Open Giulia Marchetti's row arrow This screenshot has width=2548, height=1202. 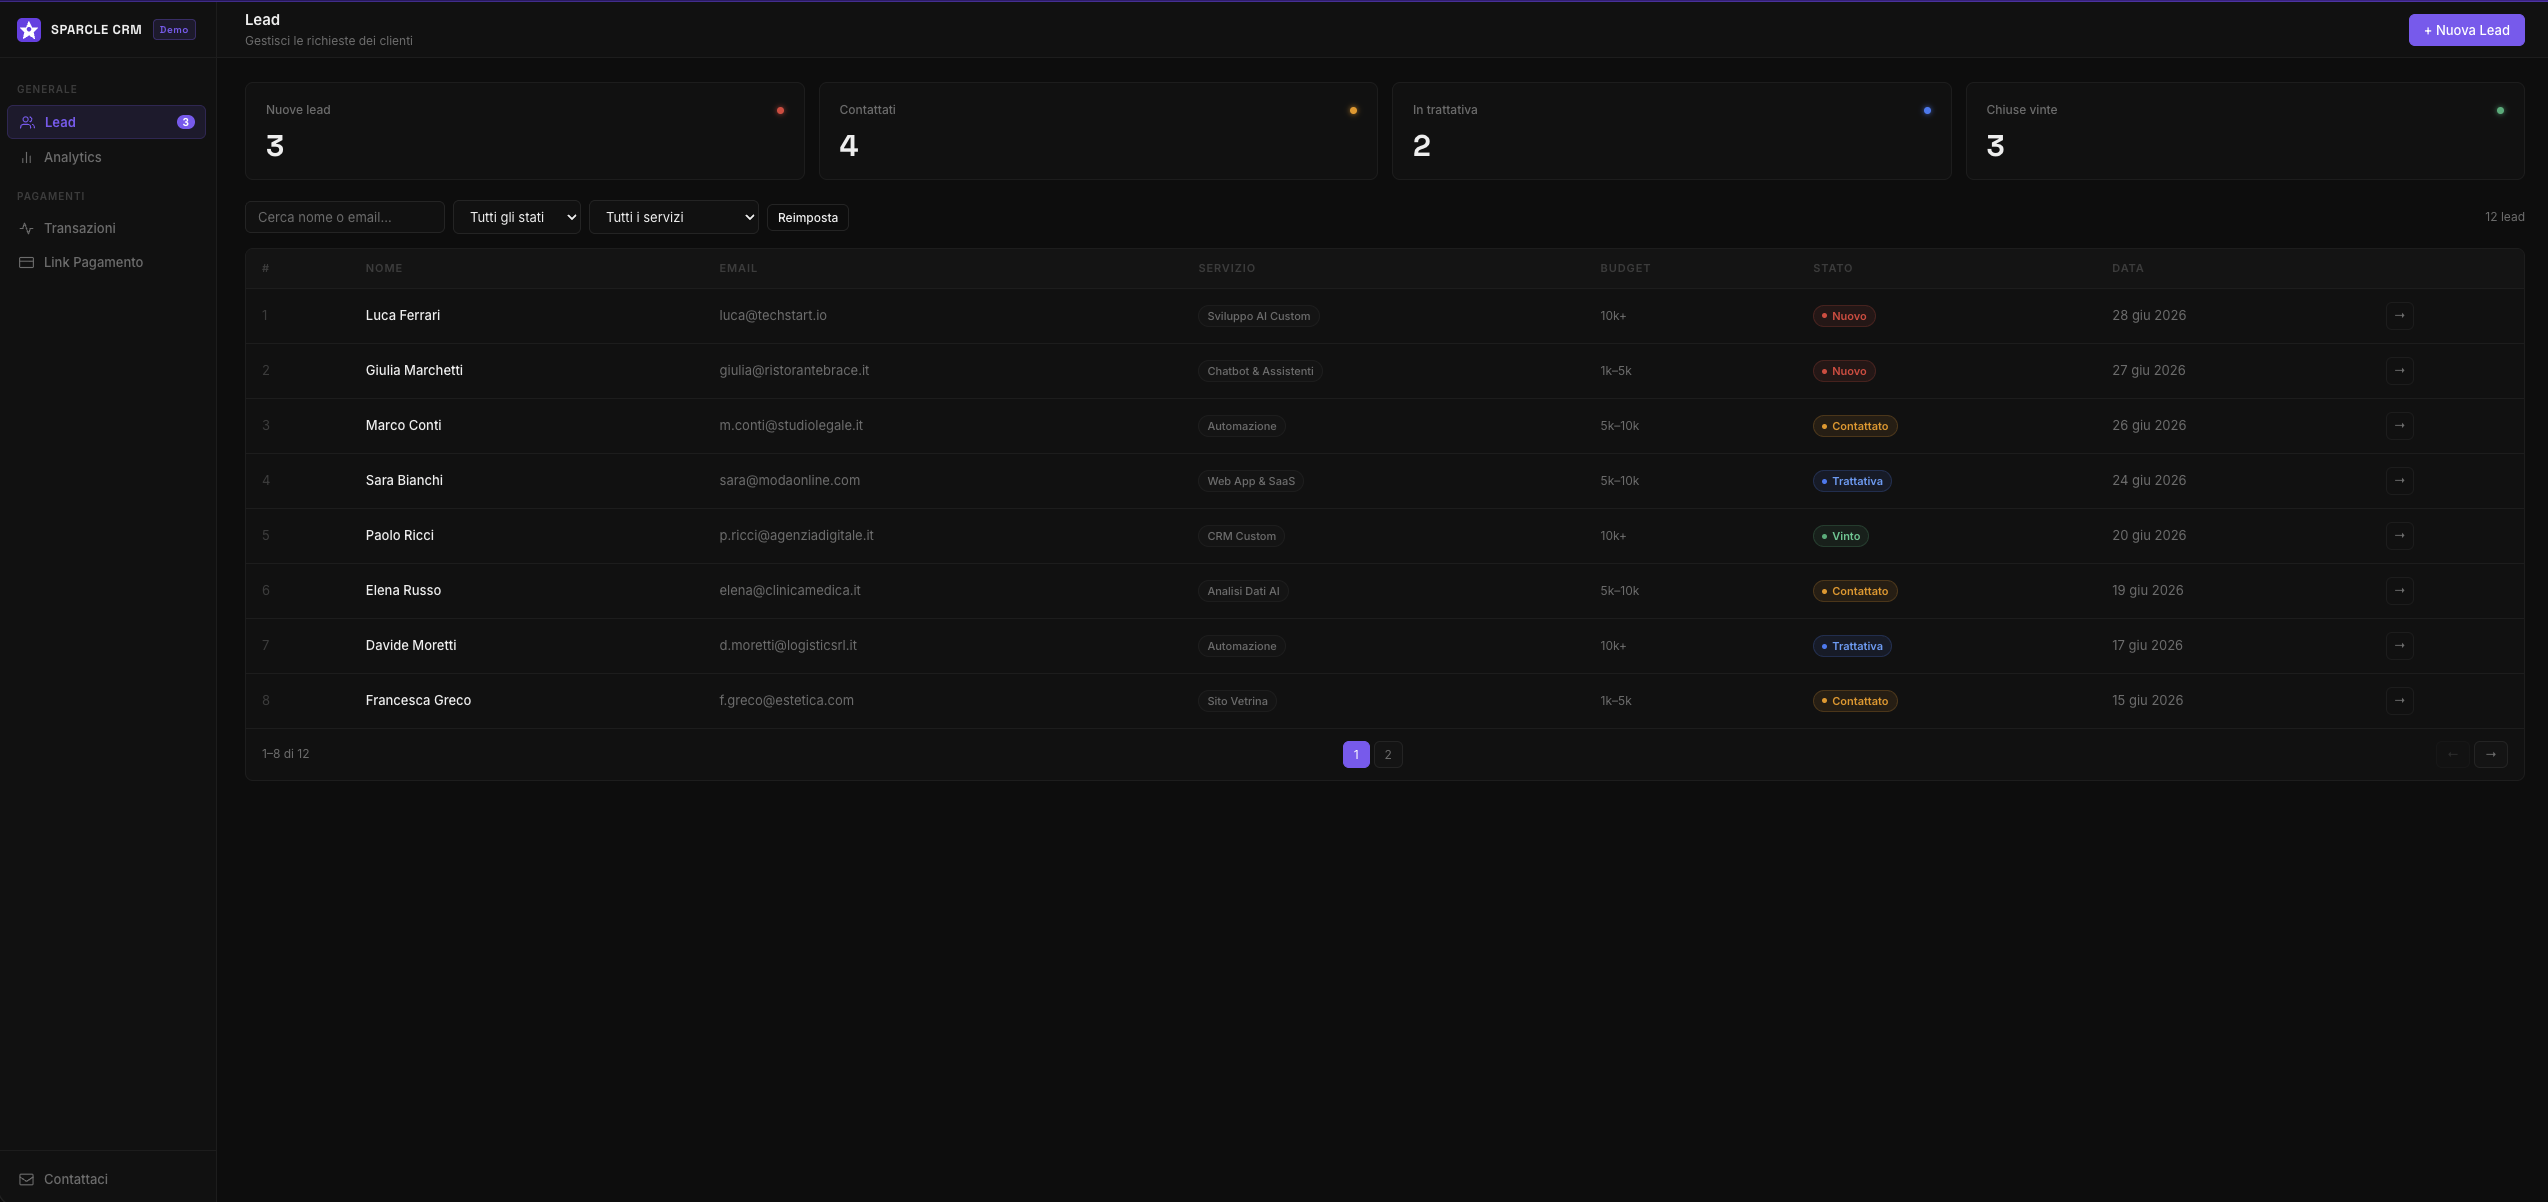click(2400, 370)
